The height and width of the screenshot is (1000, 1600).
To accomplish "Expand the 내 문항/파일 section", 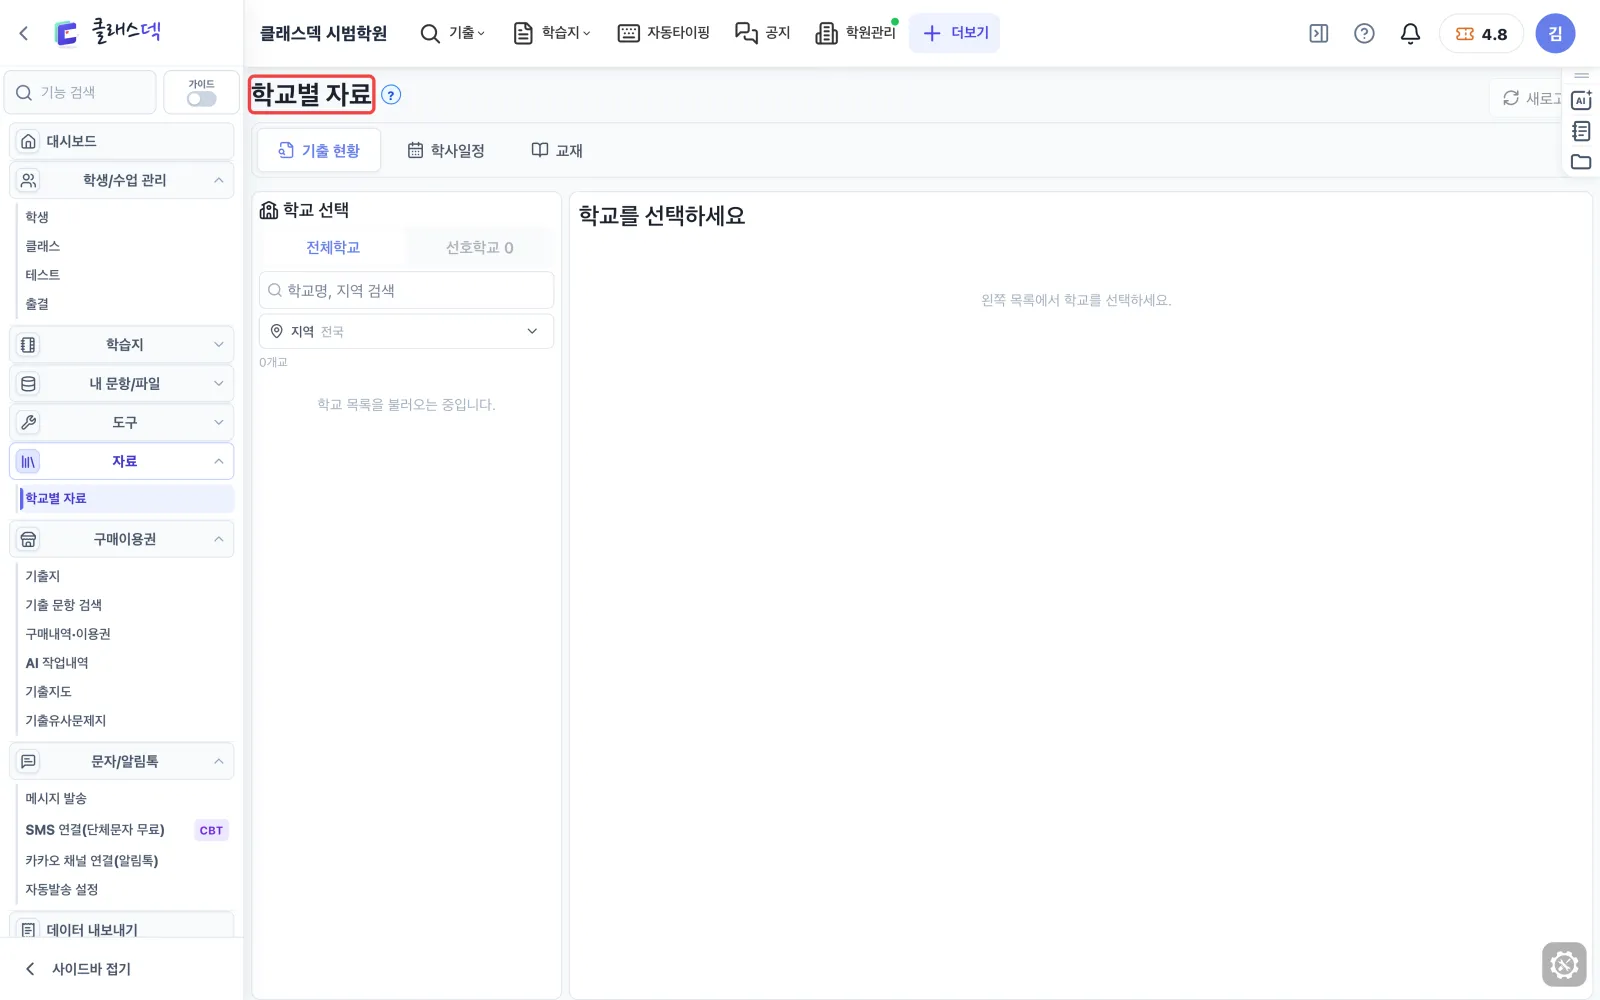I will pos(122,383).
